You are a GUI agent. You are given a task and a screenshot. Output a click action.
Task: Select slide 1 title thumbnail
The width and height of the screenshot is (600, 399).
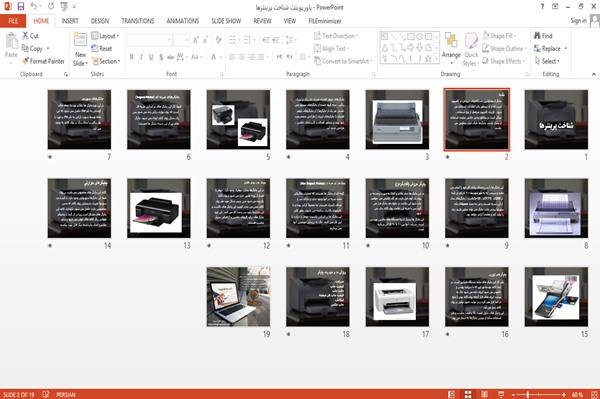[556, 119]
